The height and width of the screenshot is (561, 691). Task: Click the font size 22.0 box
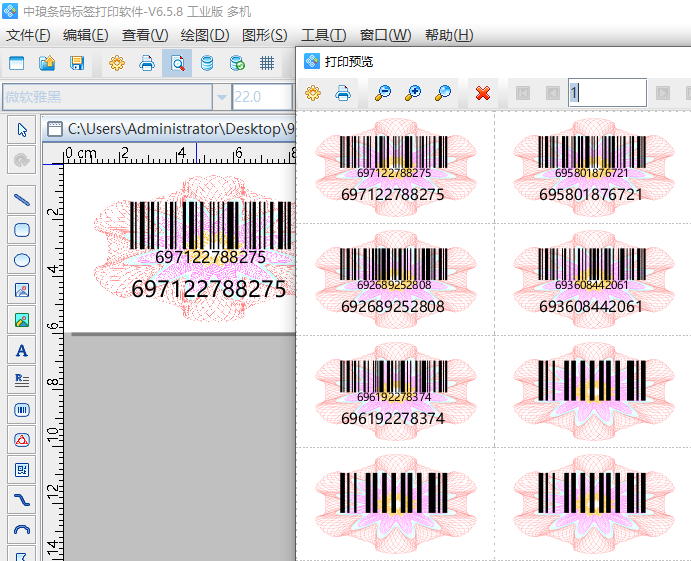(x=260, y=97)
